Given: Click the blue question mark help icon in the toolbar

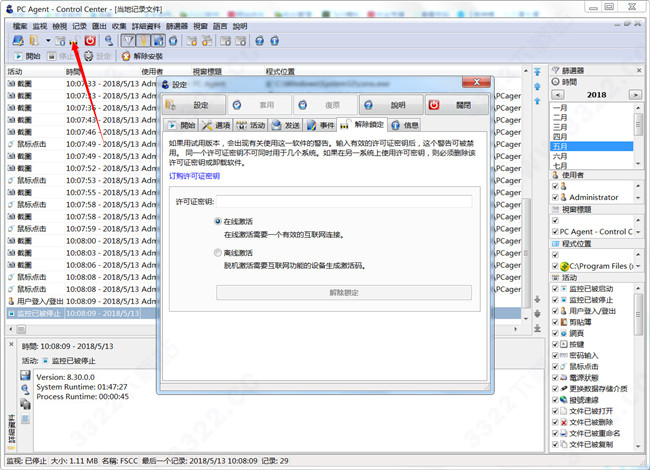Looking at the screenshot, I should click(260, 41).
